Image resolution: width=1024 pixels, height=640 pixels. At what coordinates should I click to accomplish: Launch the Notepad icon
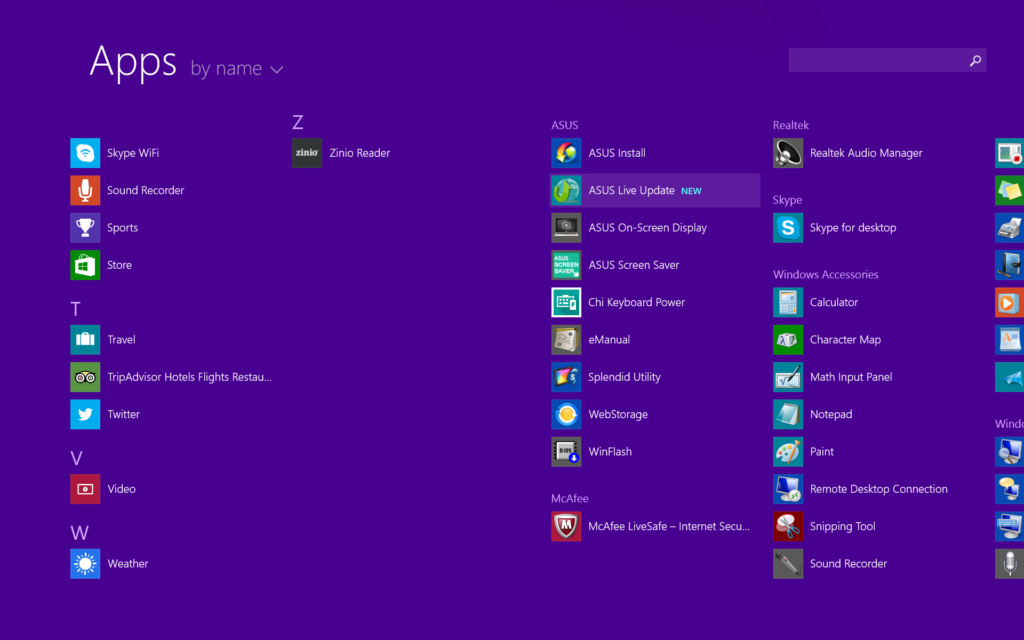788,414
